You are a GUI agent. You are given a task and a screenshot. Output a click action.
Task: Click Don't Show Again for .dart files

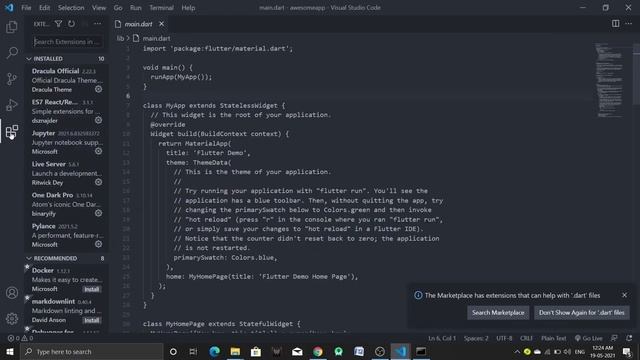582,313
